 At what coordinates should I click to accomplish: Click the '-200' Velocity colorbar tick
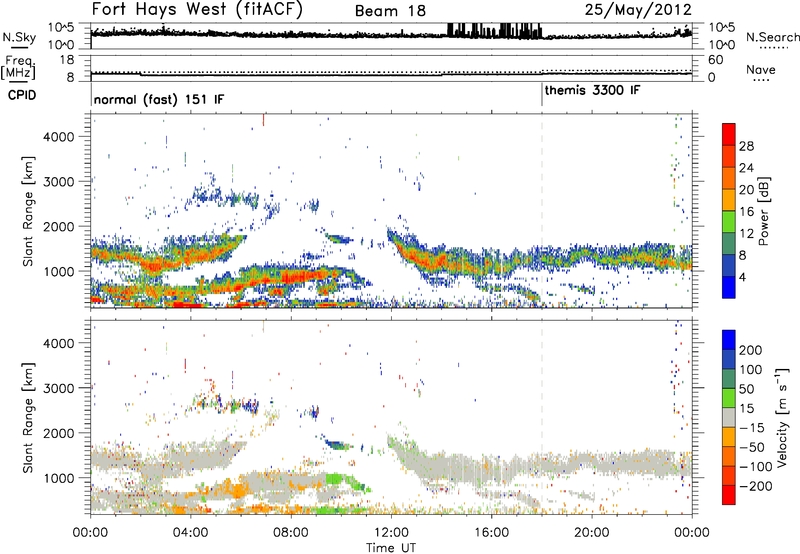754,486
